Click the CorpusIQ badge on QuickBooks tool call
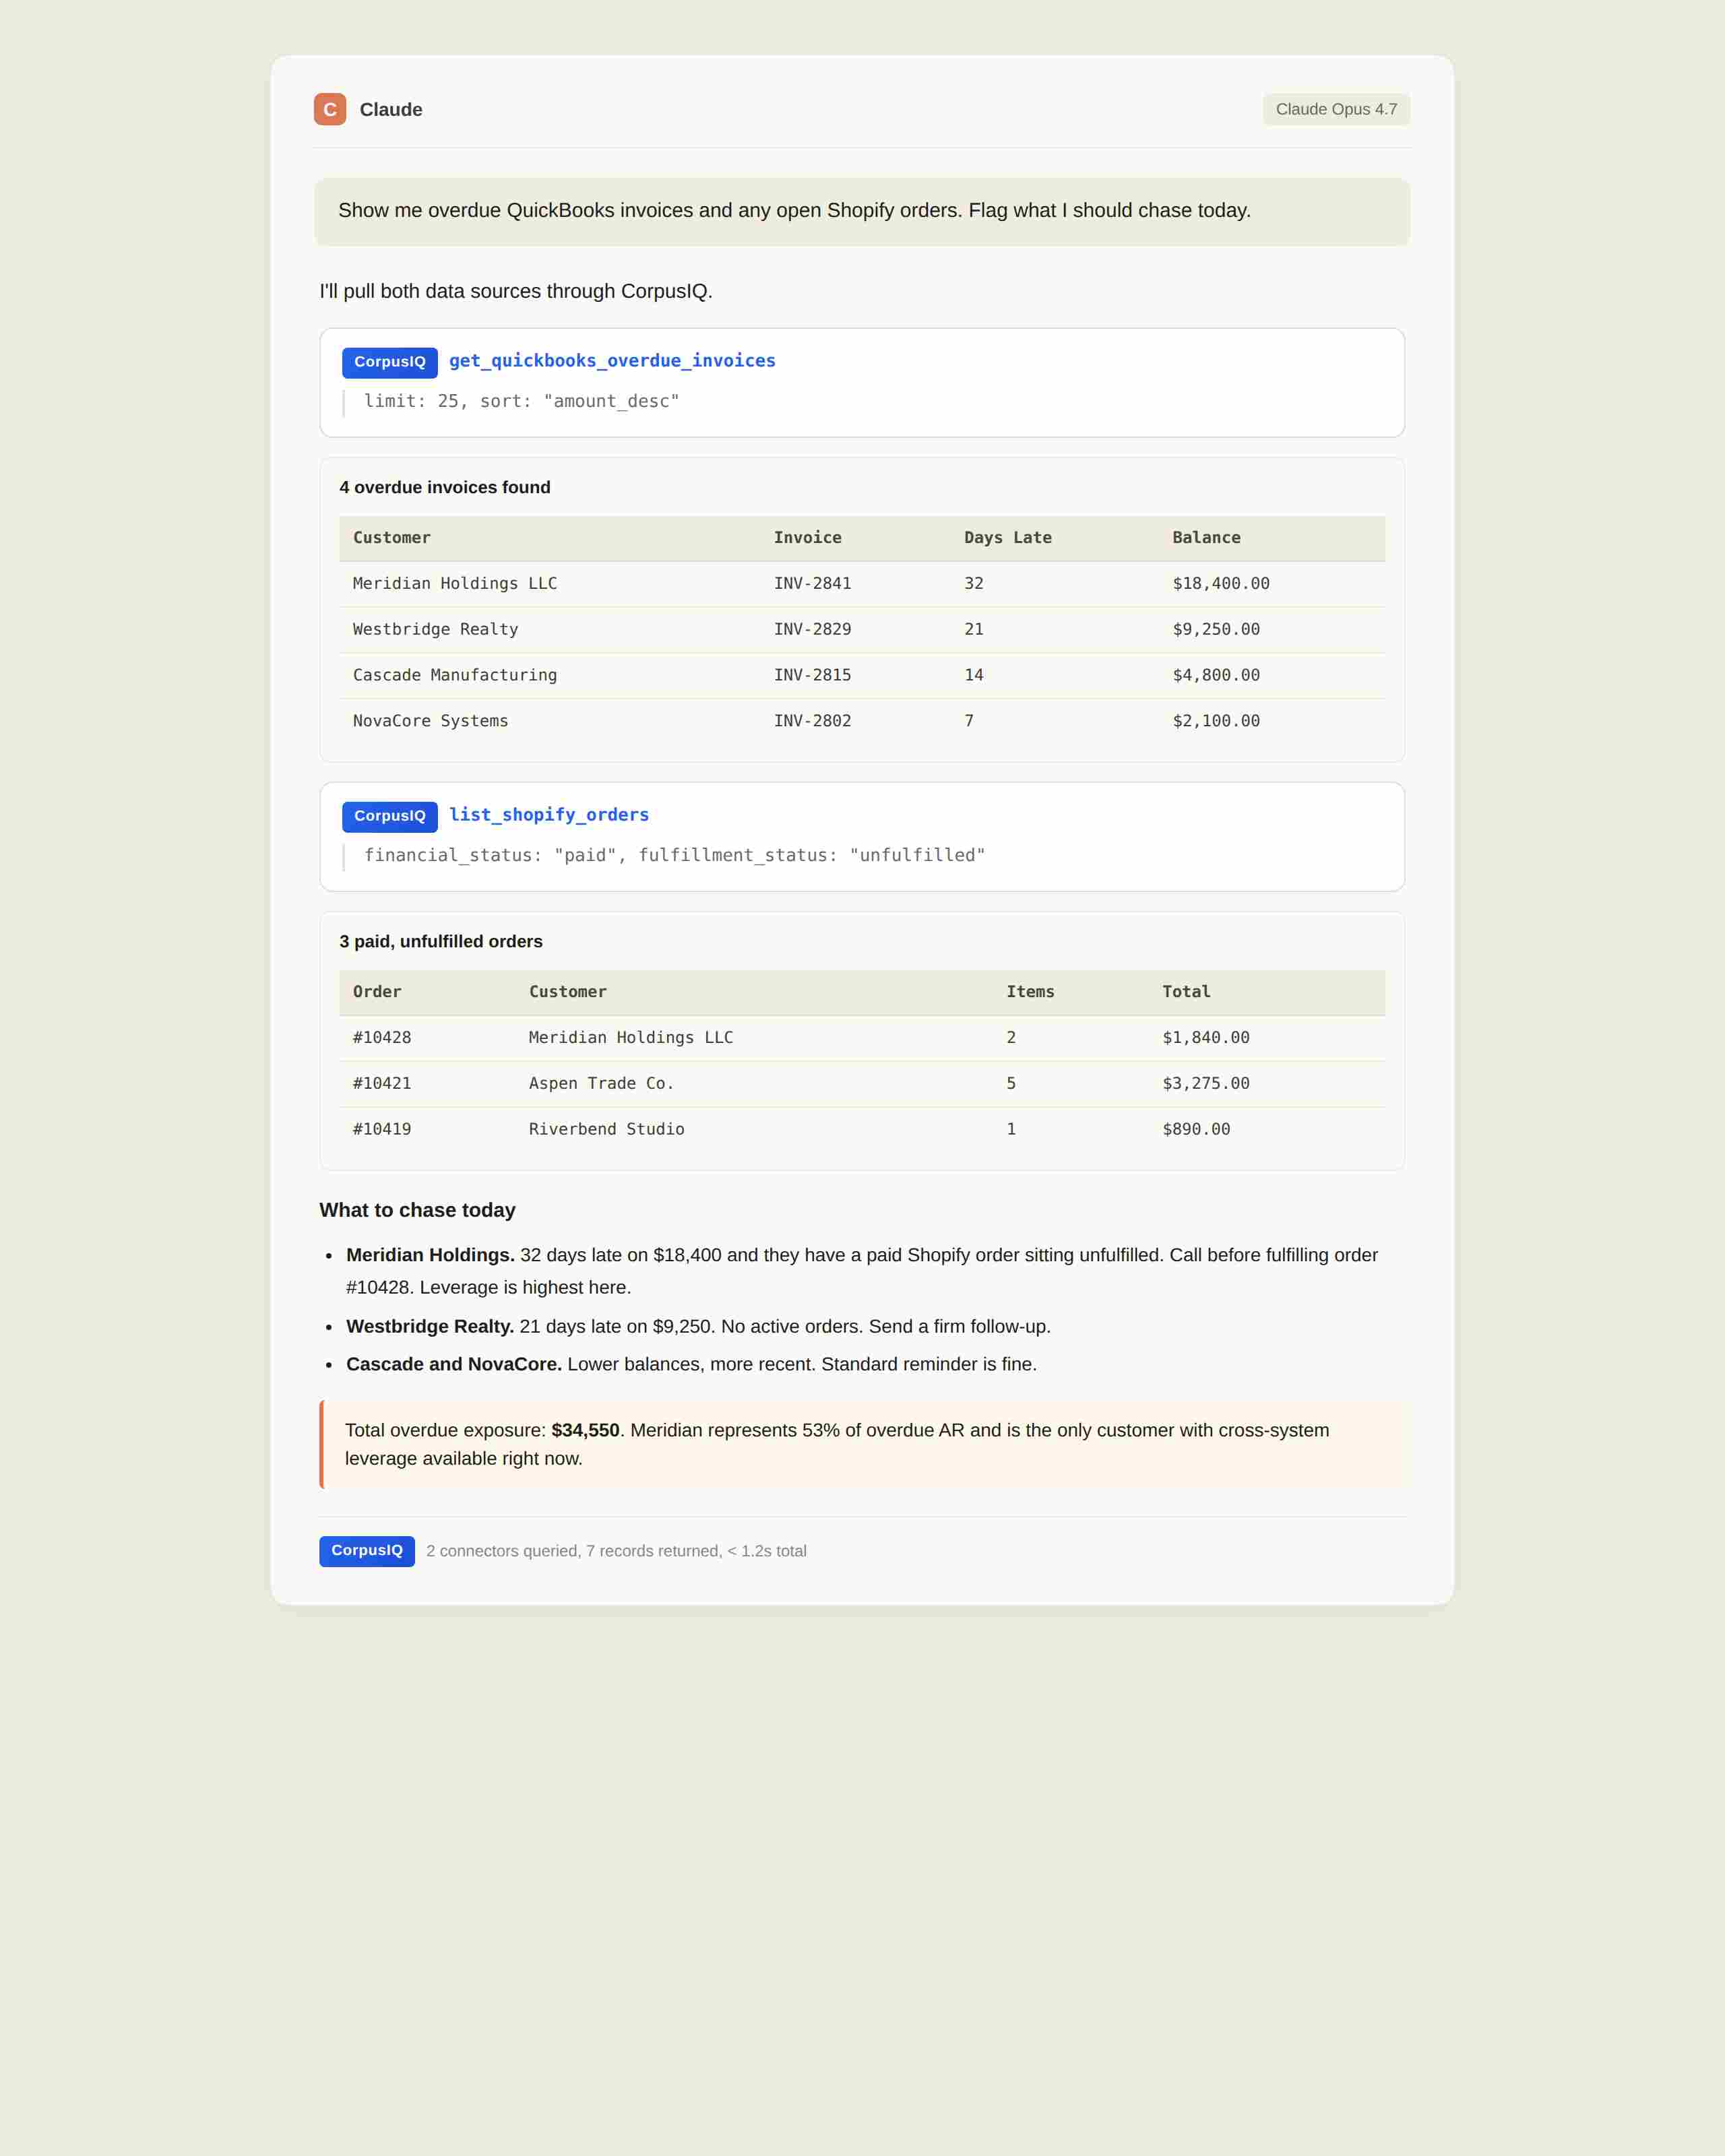1725x2156 pixels. point(389,362)
